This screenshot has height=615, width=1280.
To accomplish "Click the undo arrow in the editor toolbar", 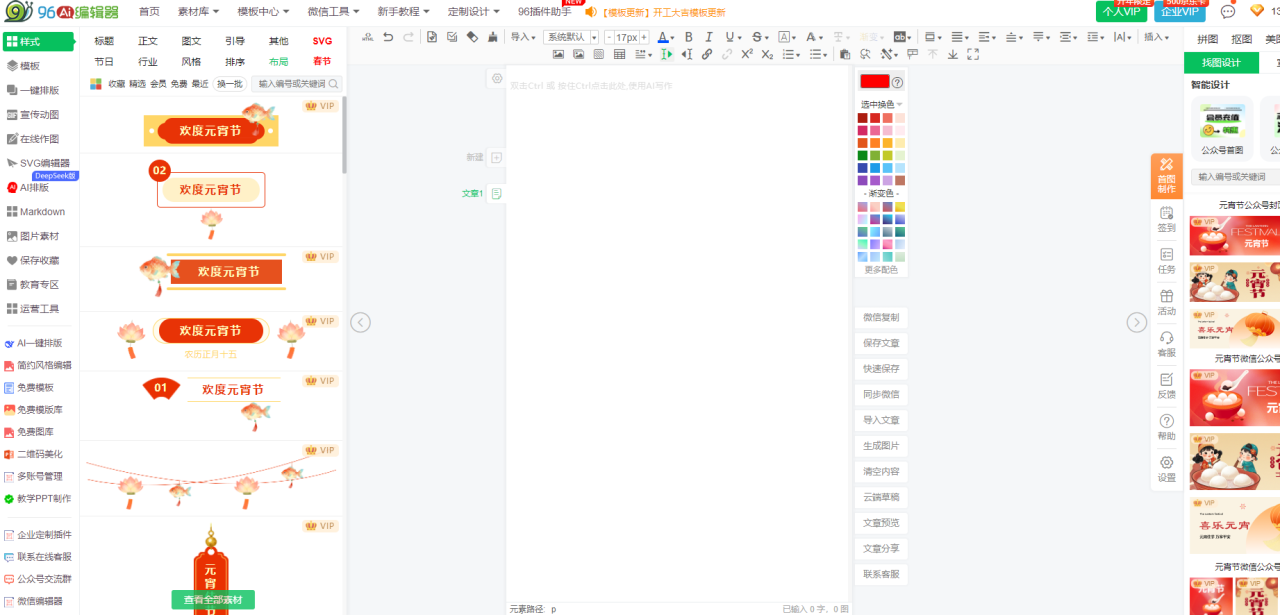I will tap(388, 37).
